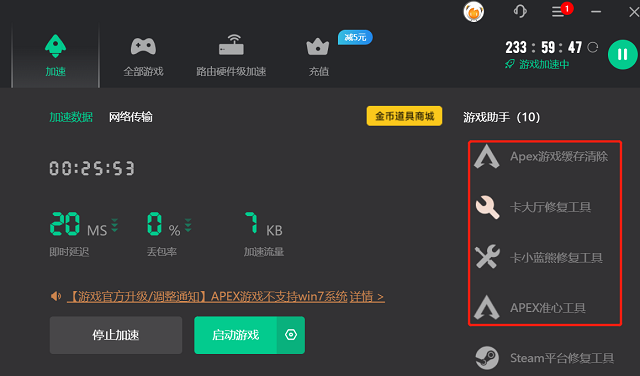
Task: Refresh the remaining time counter
Action: 593,47
